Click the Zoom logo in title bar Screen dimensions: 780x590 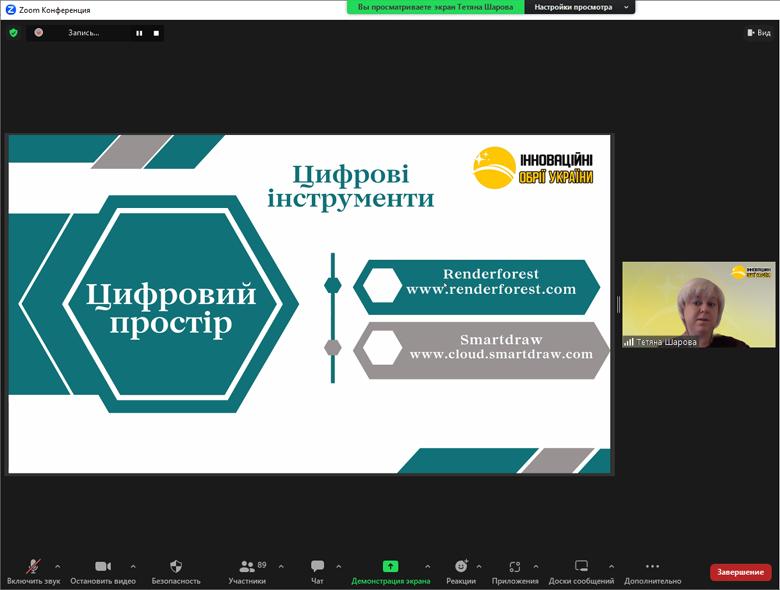[10, 9]
